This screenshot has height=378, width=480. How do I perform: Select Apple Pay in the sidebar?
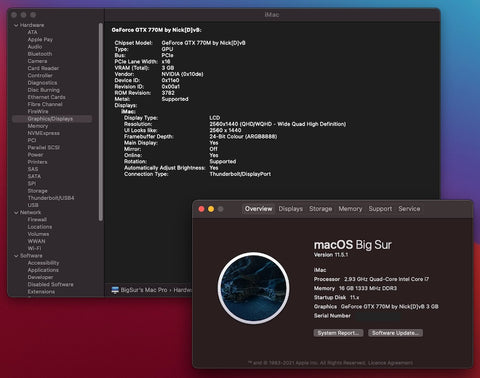40,39
